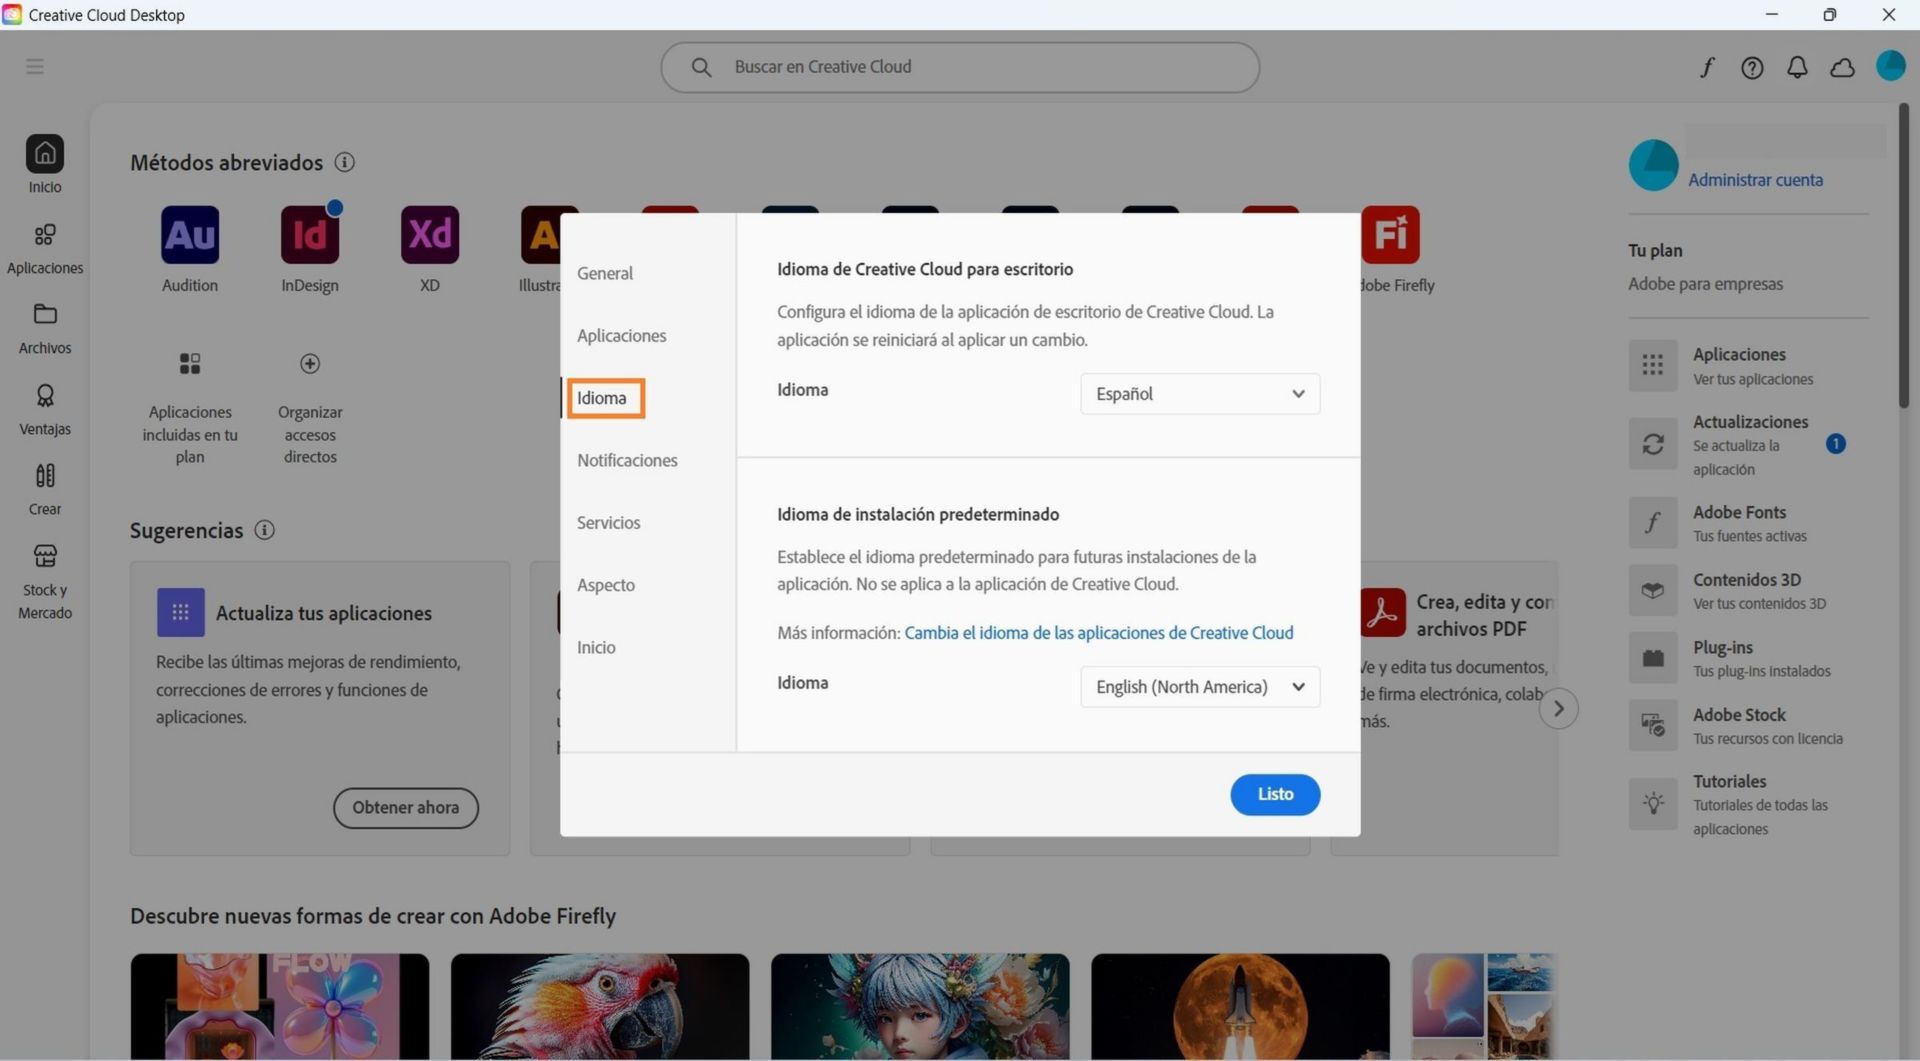
Task: Open the moon rocket Firefly thumbnail
Action: click(x=1240, y=1006)
